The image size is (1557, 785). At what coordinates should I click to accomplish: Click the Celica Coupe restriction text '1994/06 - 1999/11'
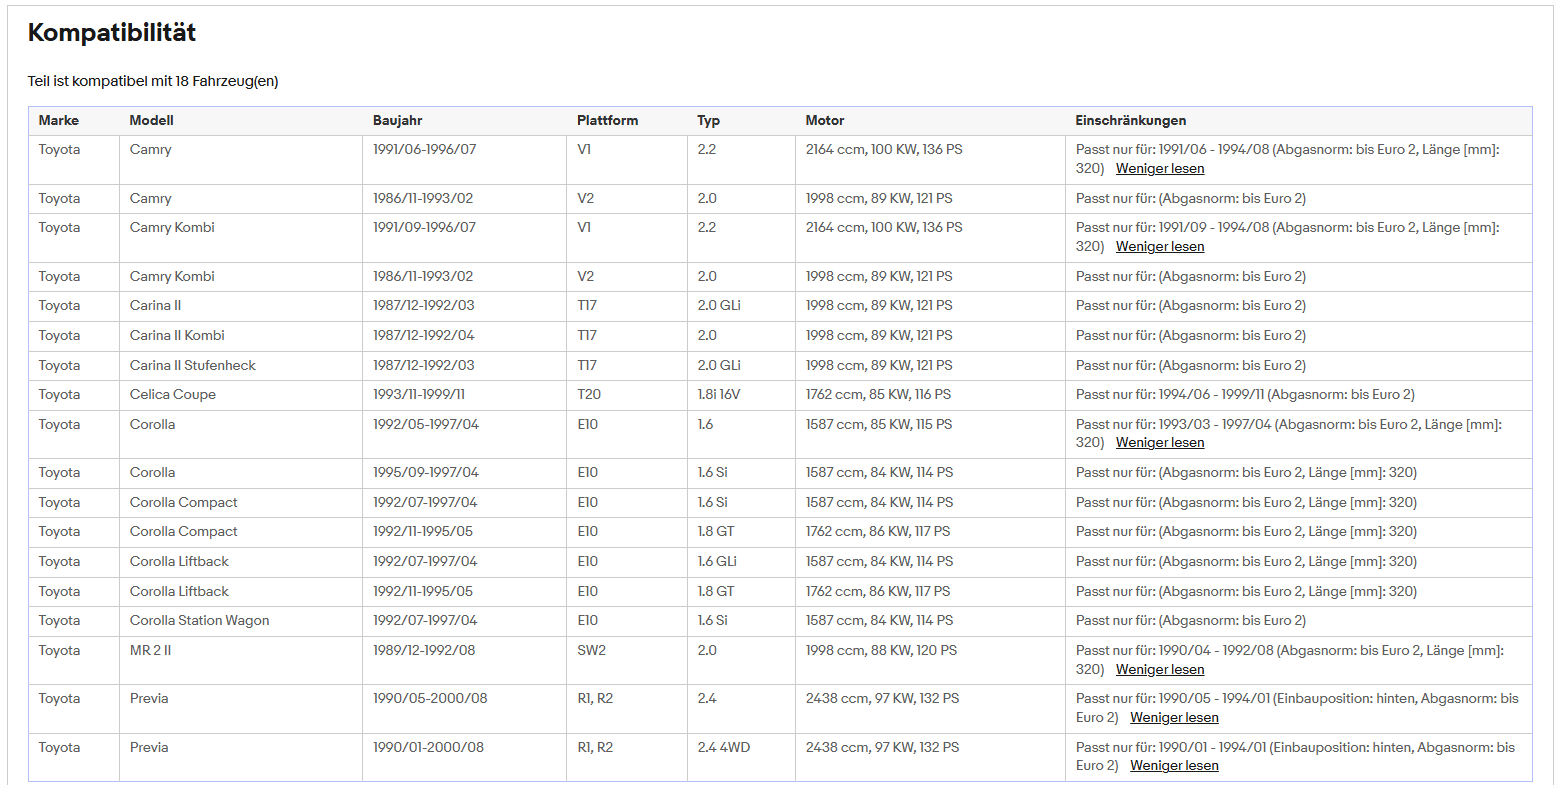click(x=1211, y=395)
